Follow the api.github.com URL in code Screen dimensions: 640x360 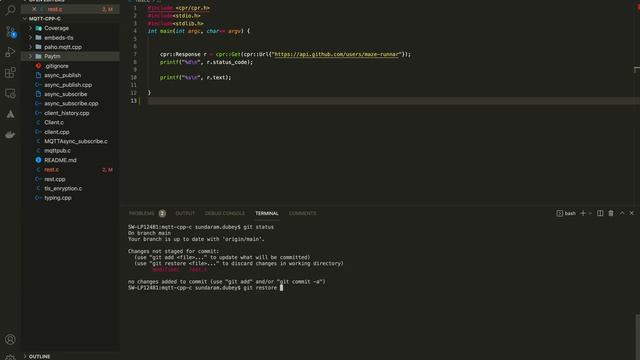coord(337,54)
